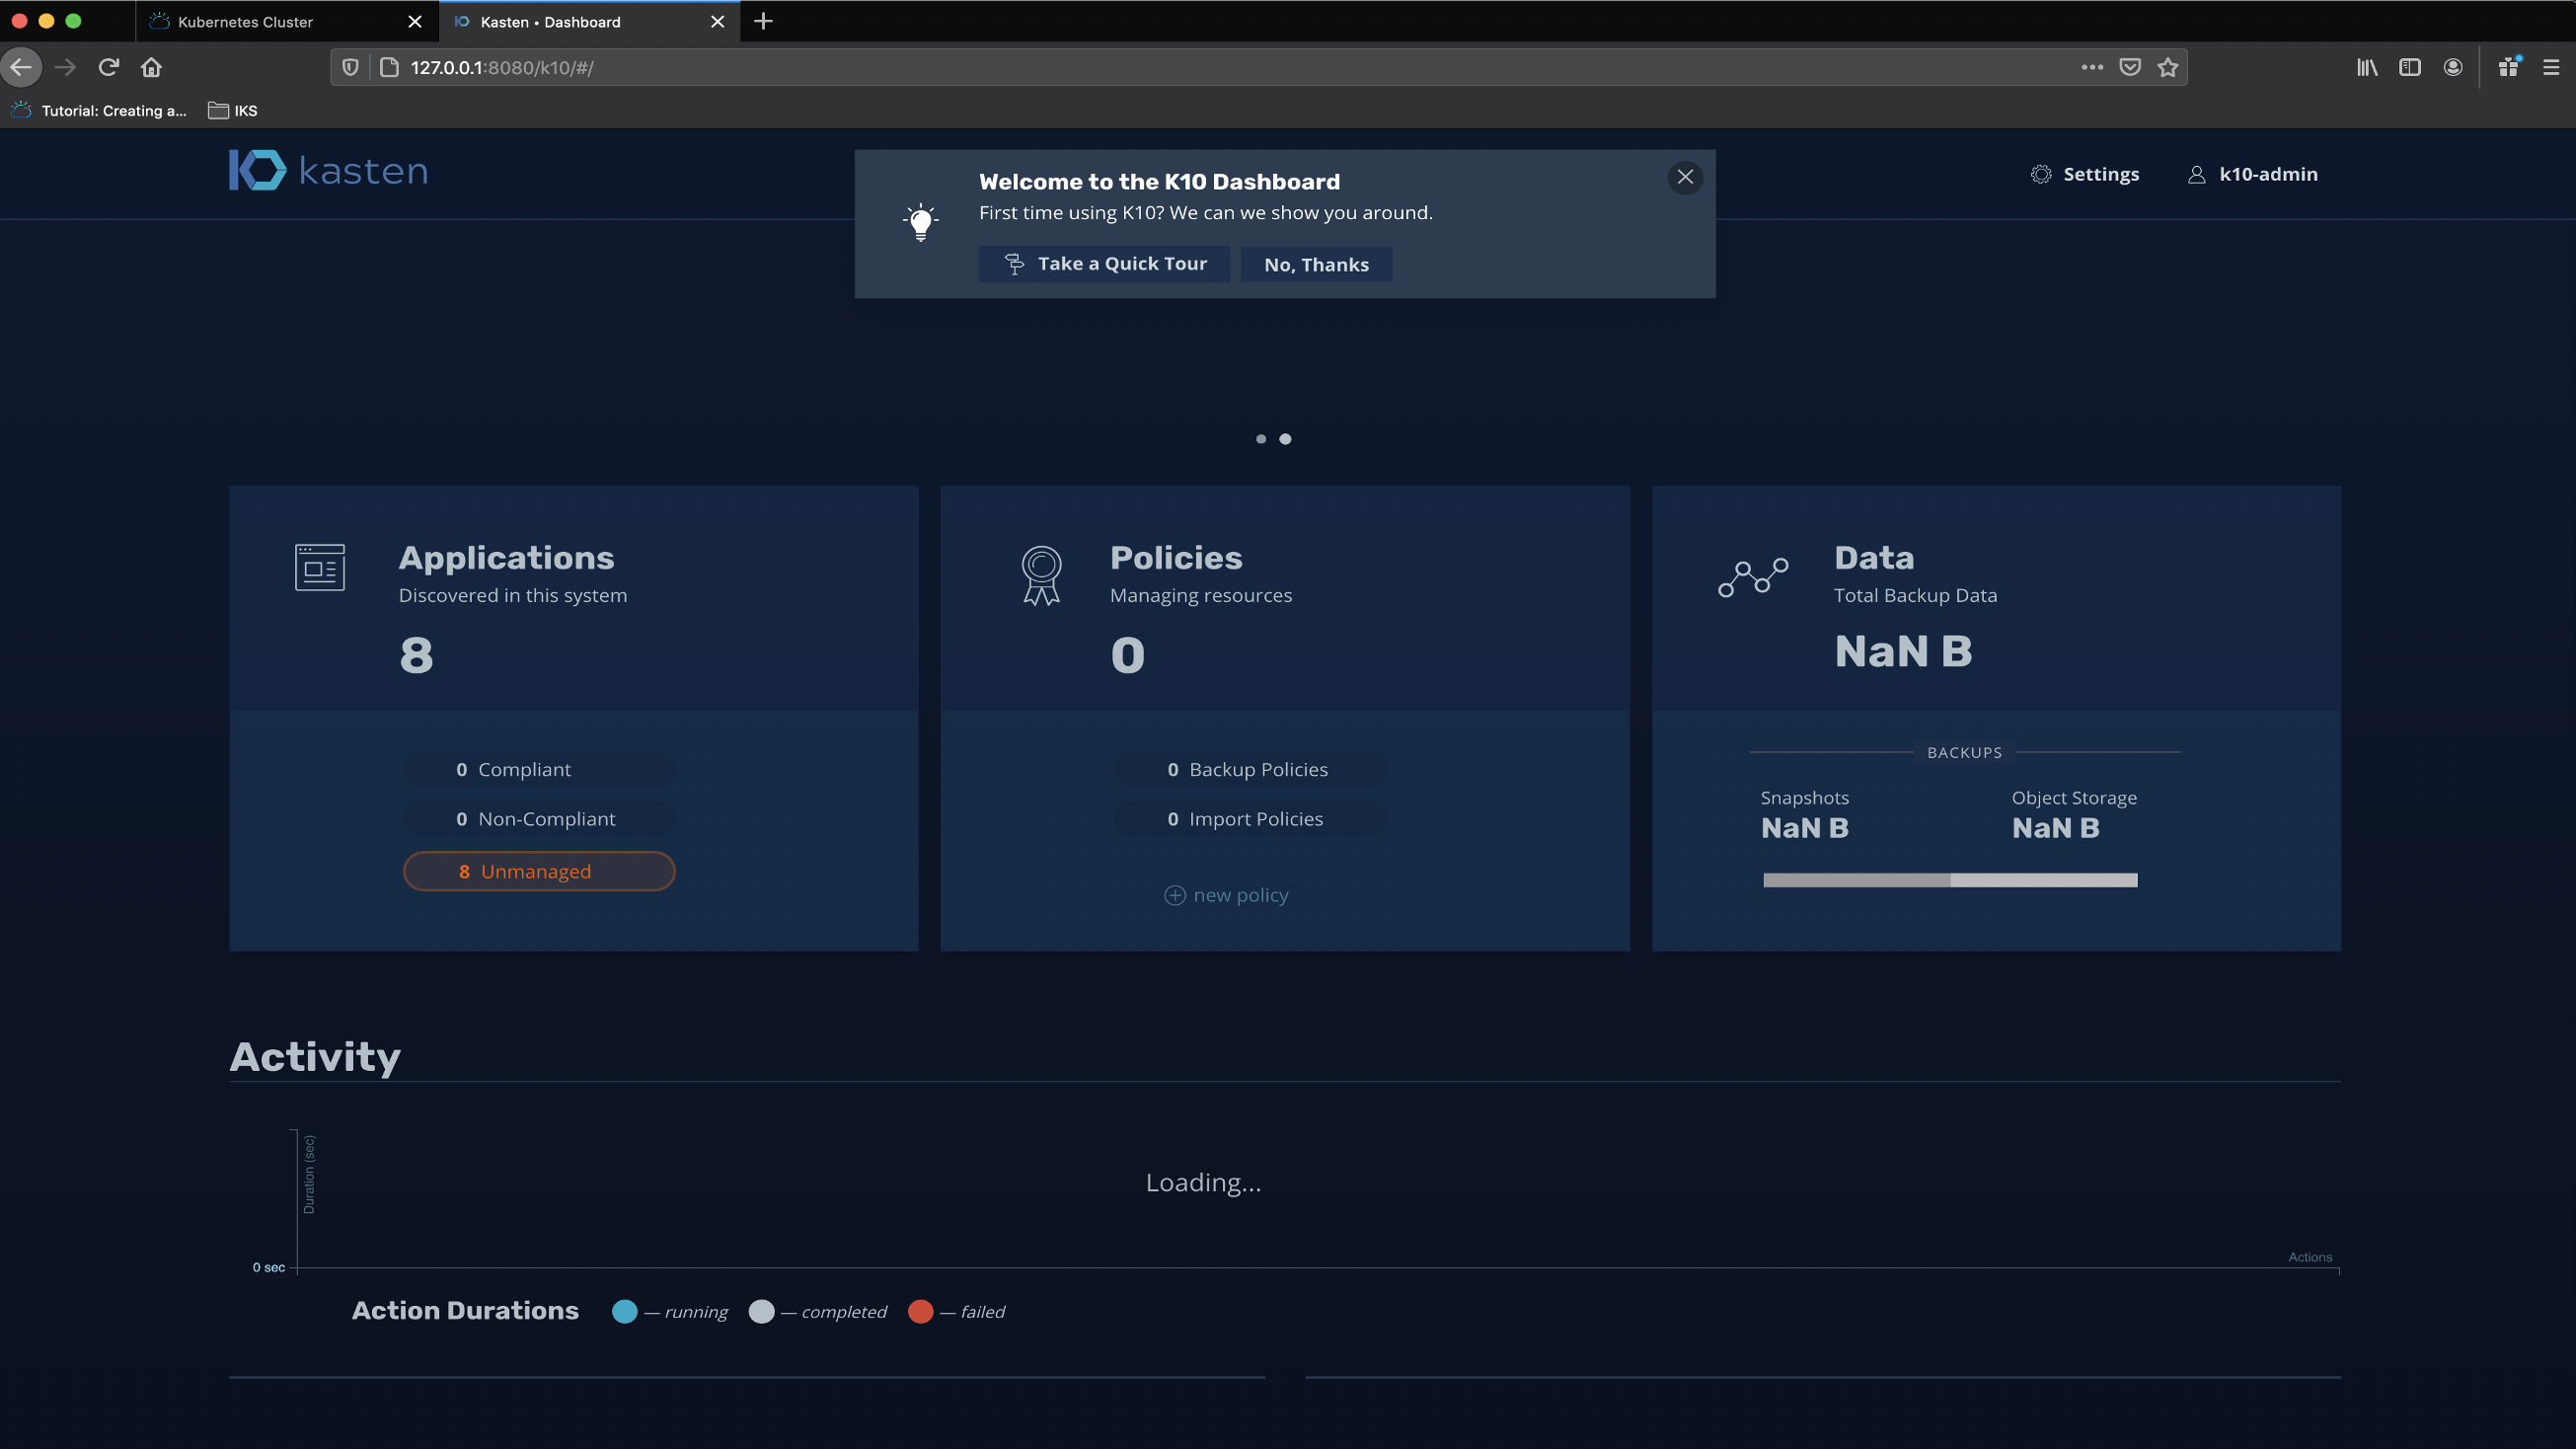Open the Settings link
This screenshot has height=1449, width=2576.
pyautogui.click(x=2101, y=174)
